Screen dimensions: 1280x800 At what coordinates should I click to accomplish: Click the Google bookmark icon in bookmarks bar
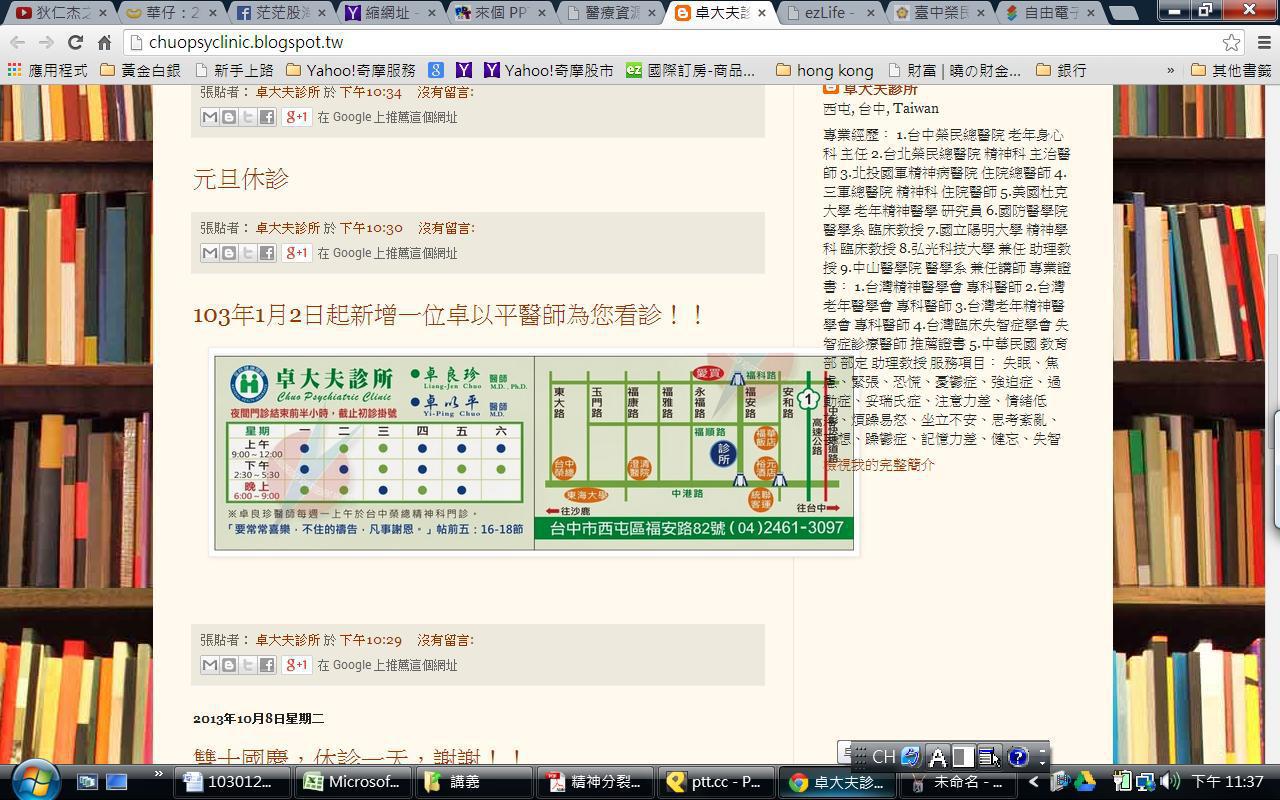[x=436, y=70]
